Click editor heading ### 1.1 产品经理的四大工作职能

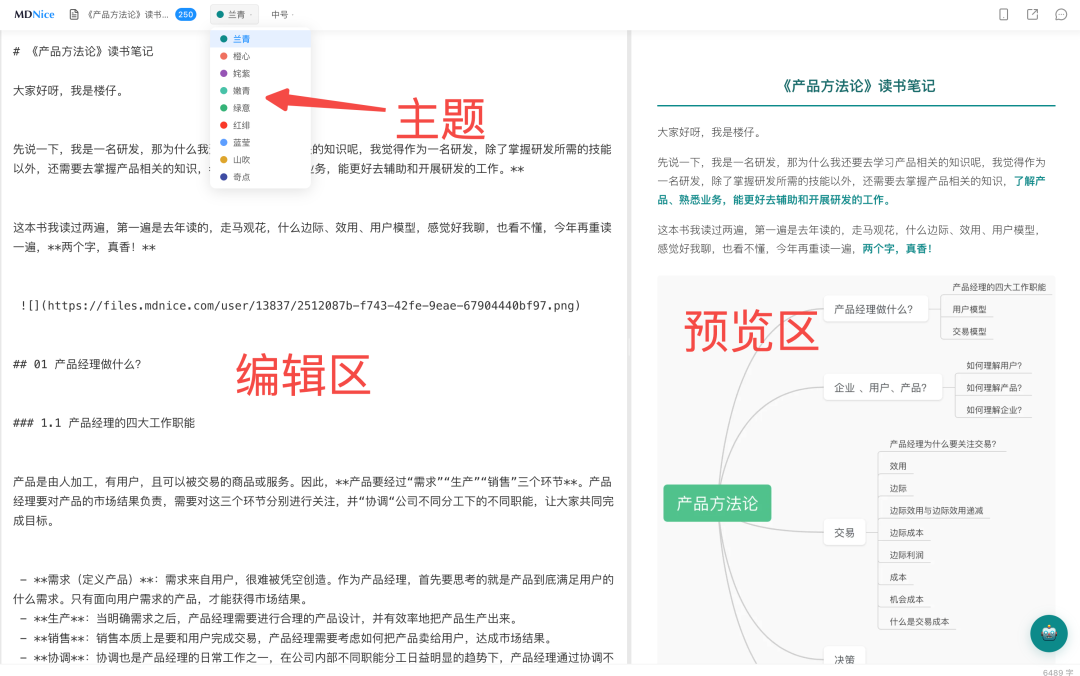[104, 422]
